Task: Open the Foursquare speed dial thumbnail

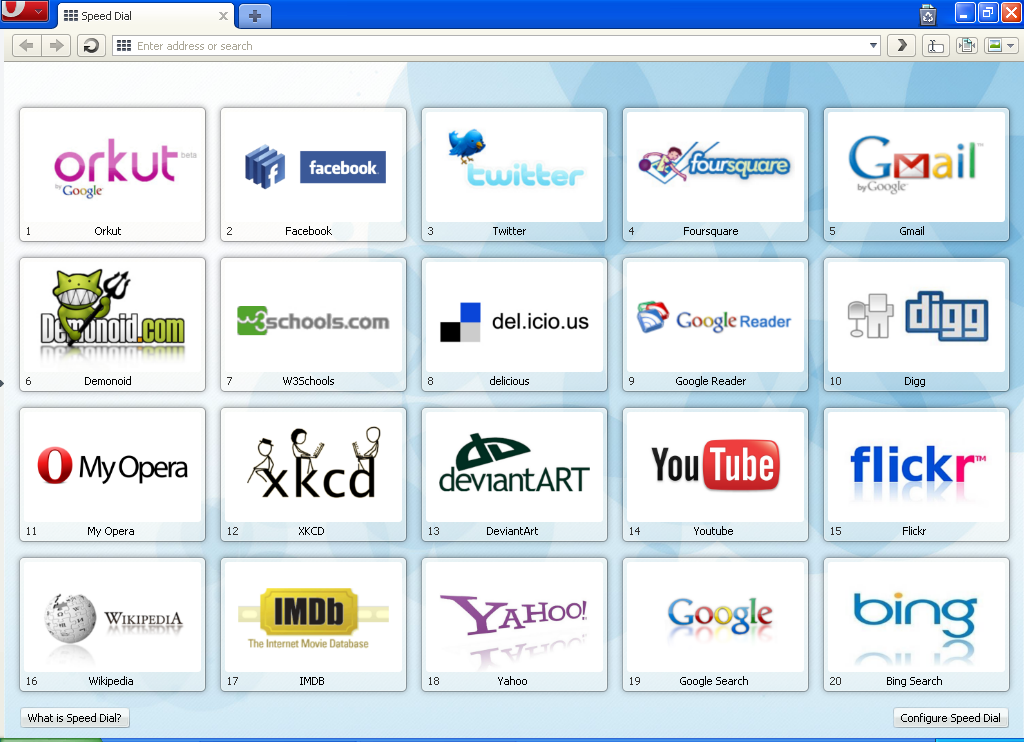Action: tap(715, 174)
